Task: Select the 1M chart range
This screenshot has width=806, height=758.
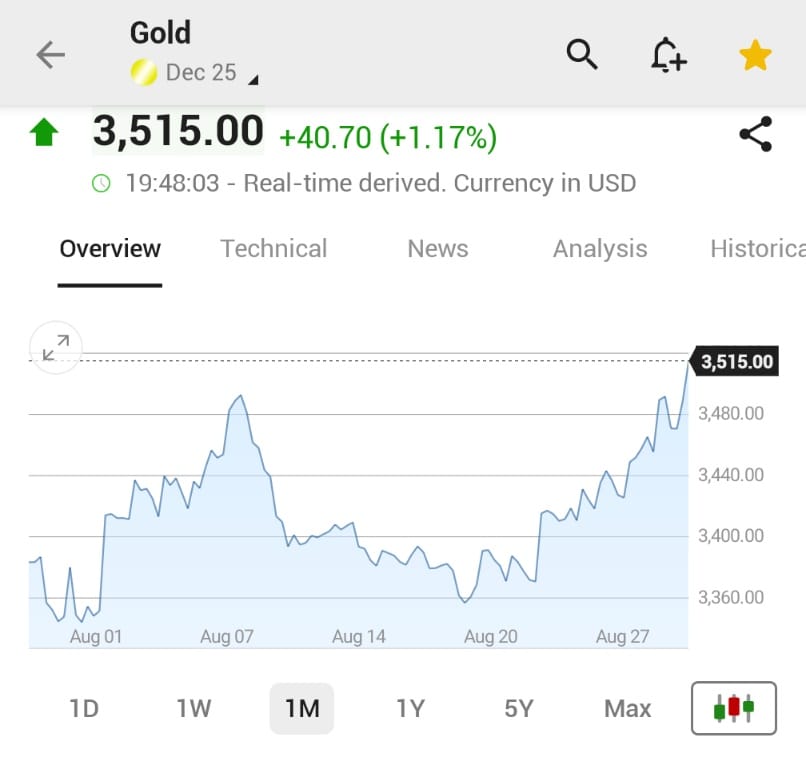Action: click(x=302, y=709)
